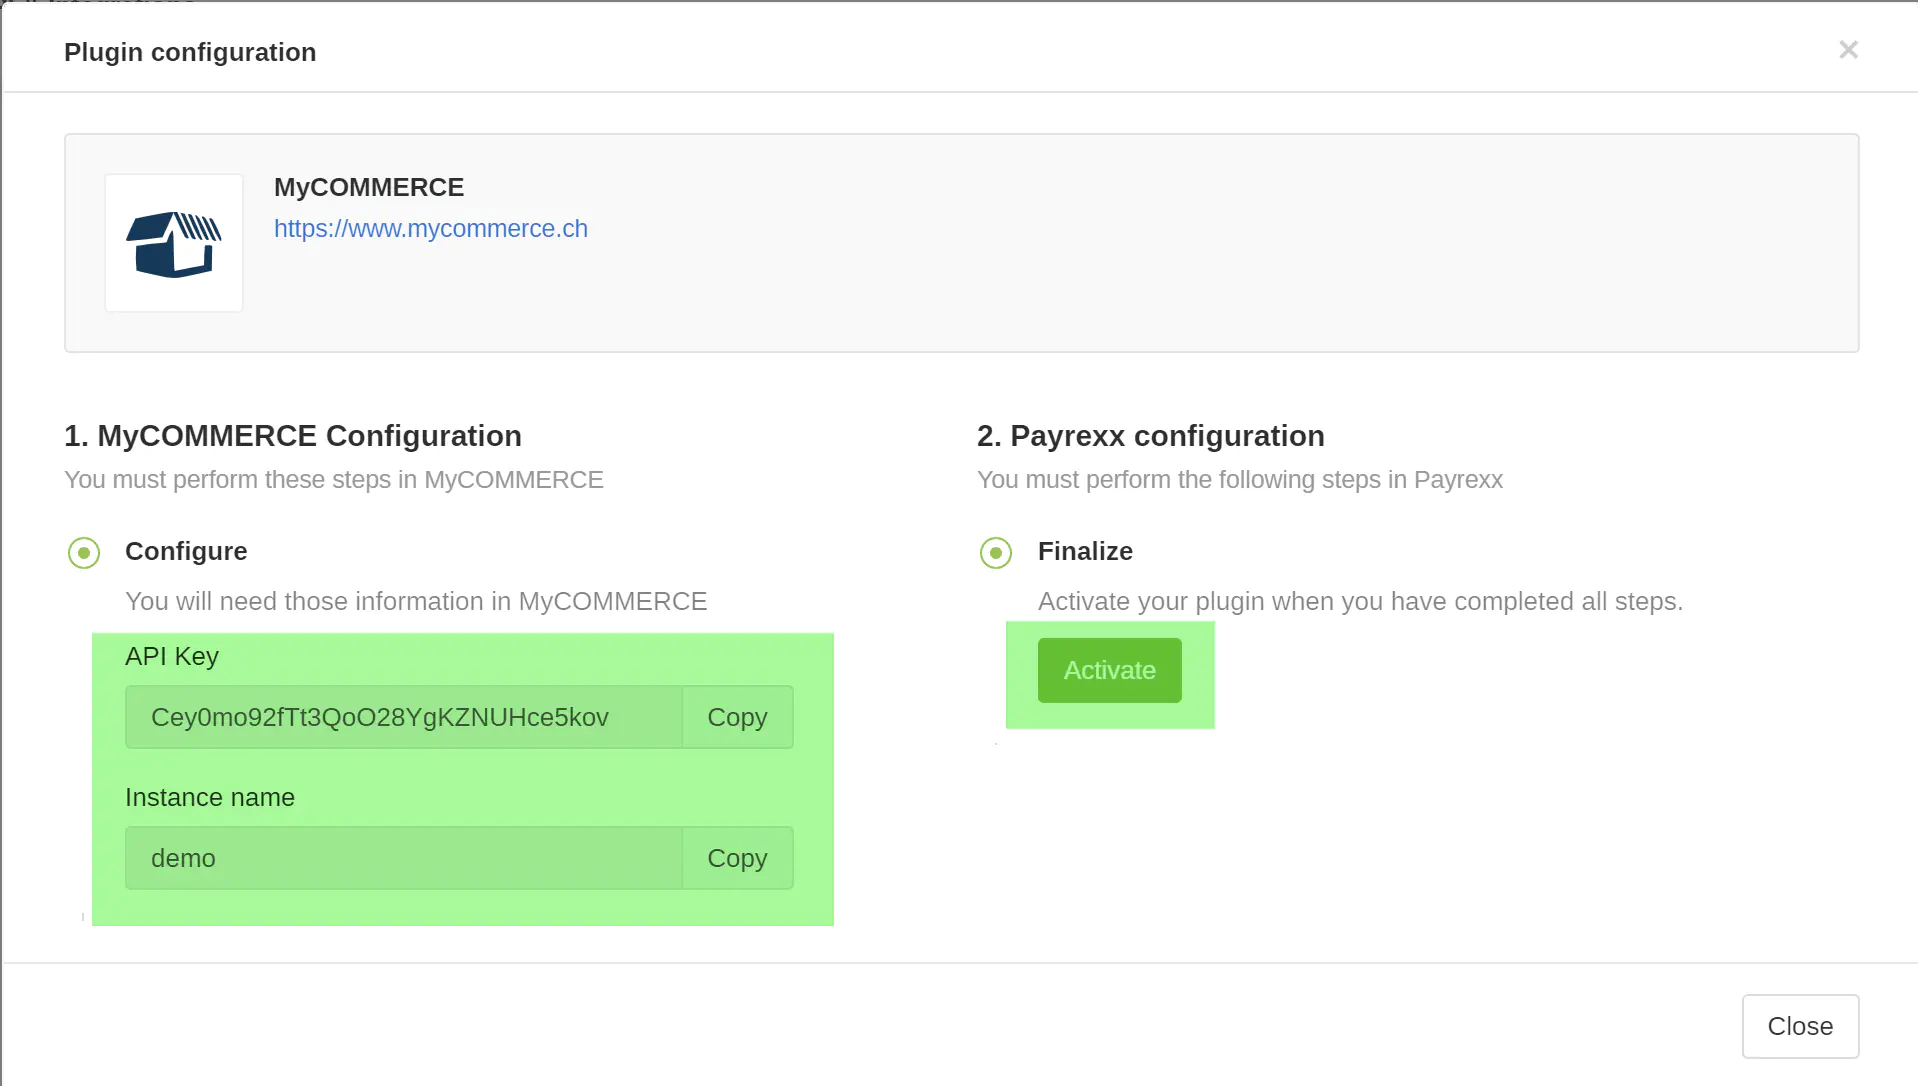Close the dialog with the X icon
Screen dimensions: 1918x1086
point(1848,50)
